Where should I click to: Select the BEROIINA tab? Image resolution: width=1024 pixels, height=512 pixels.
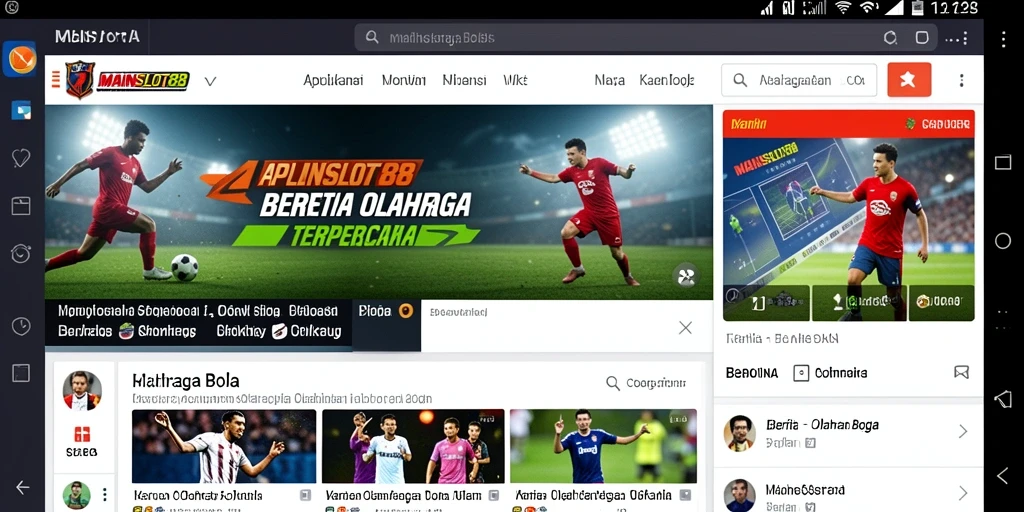(x=752, y=373)
